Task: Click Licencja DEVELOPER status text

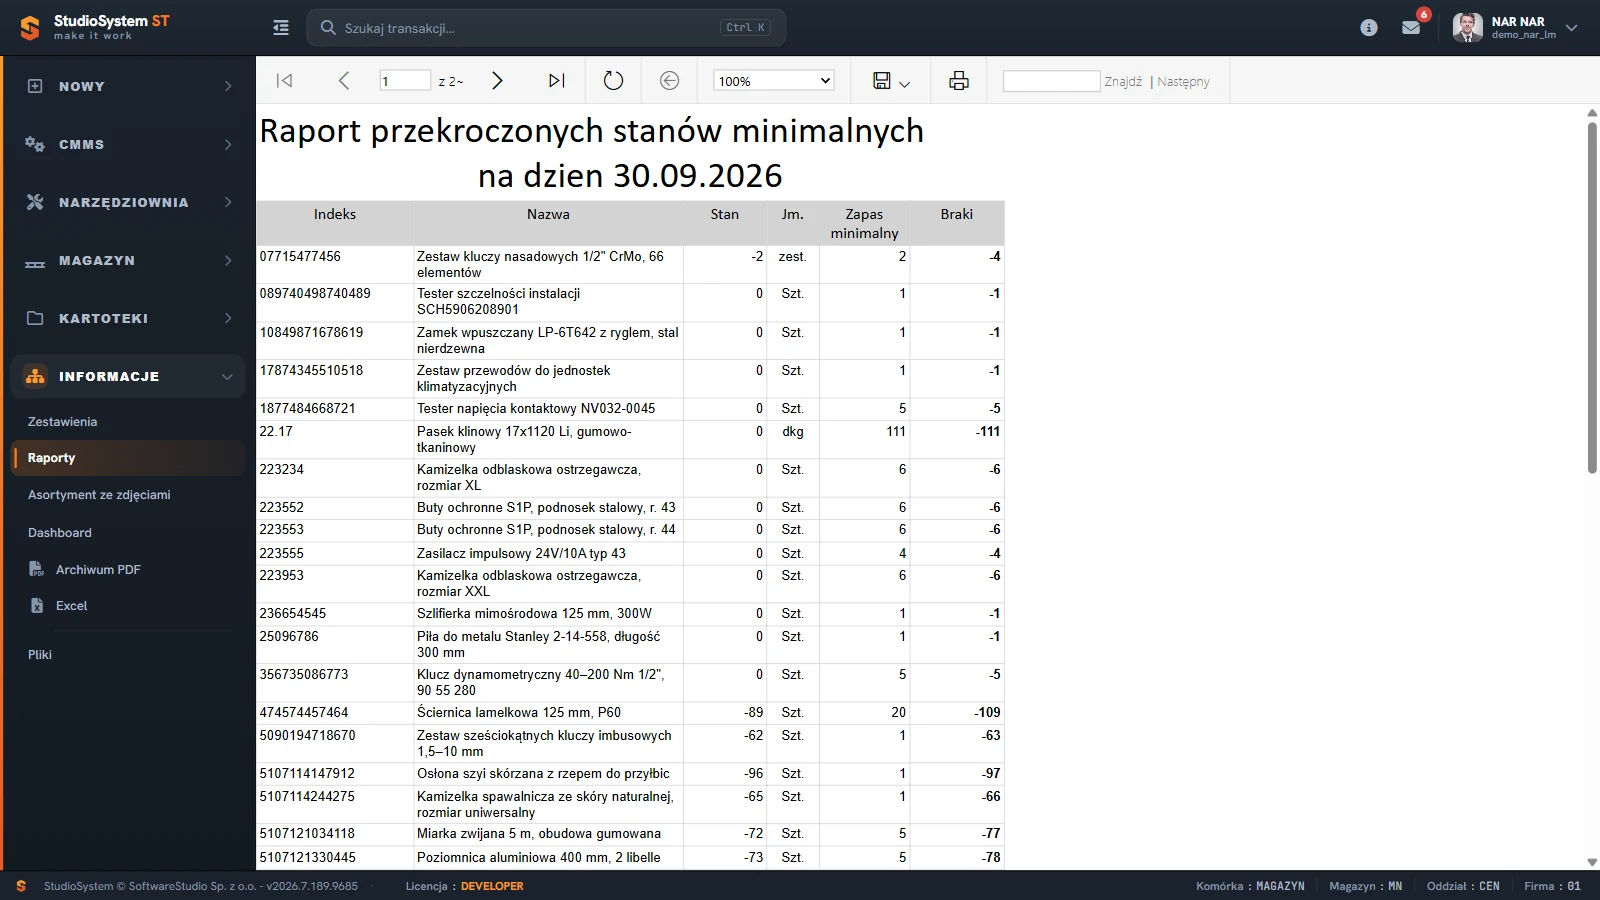Action: pyautogui.click(x=464, y=886)
